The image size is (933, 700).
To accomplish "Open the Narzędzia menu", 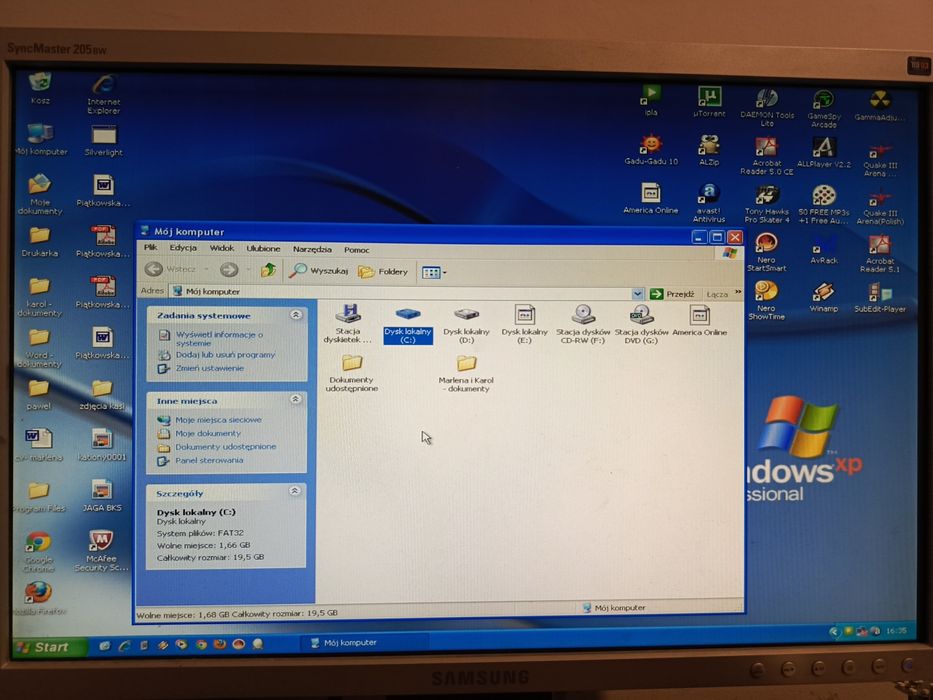I will tap(312, 249).
